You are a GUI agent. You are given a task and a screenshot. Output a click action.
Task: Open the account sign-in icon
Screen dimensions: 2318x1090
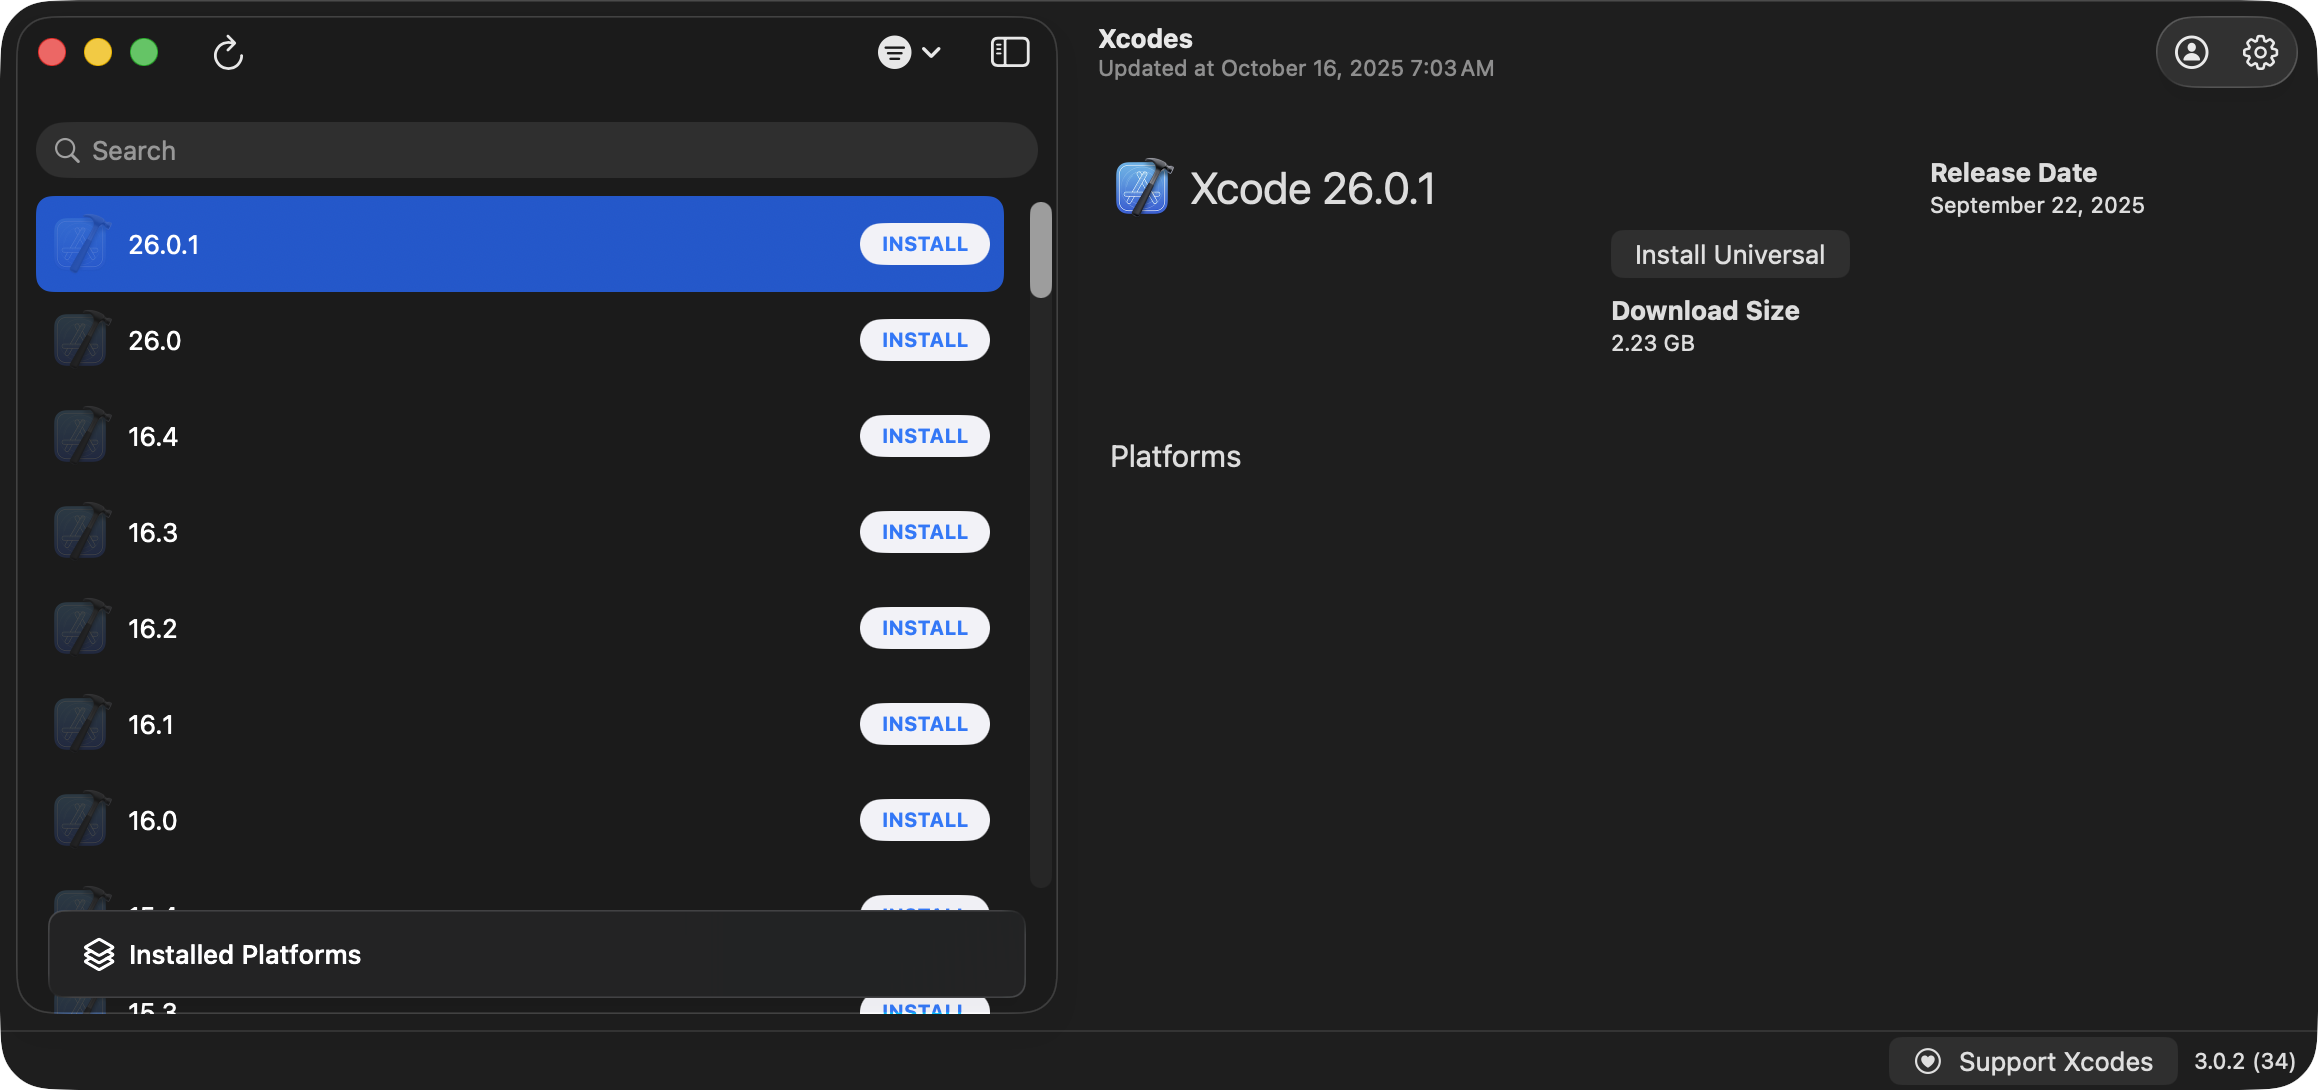tap(2191, 52)
